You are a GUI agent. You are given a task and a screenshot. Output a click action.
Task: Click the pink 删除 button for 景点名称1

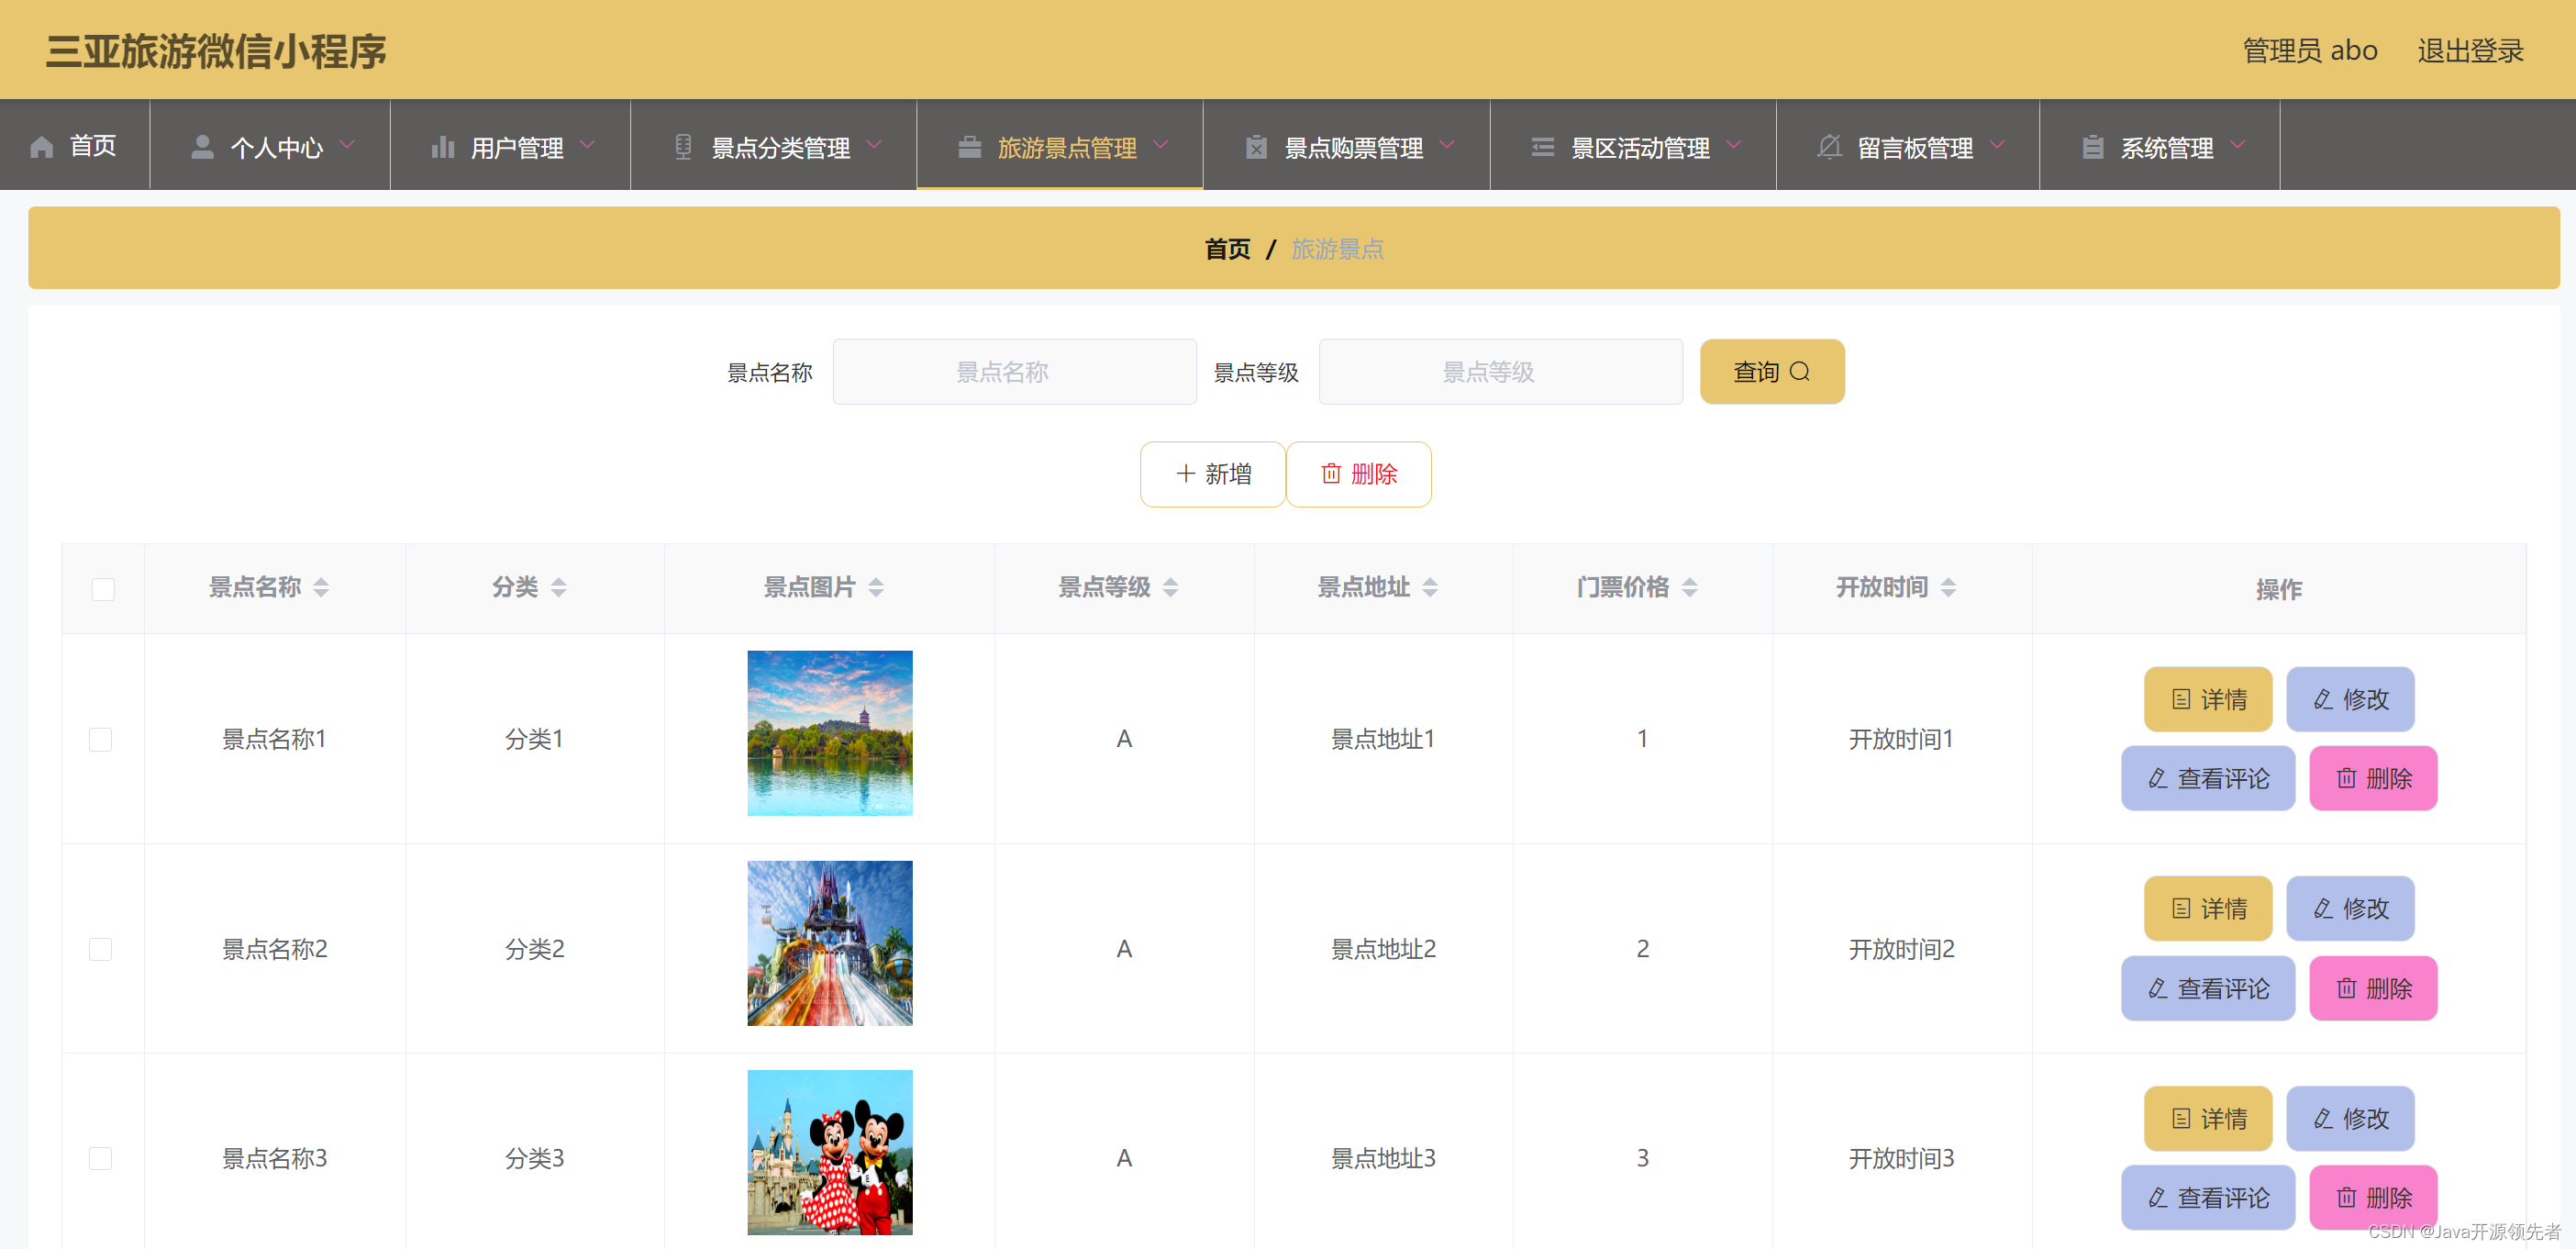2373,778
